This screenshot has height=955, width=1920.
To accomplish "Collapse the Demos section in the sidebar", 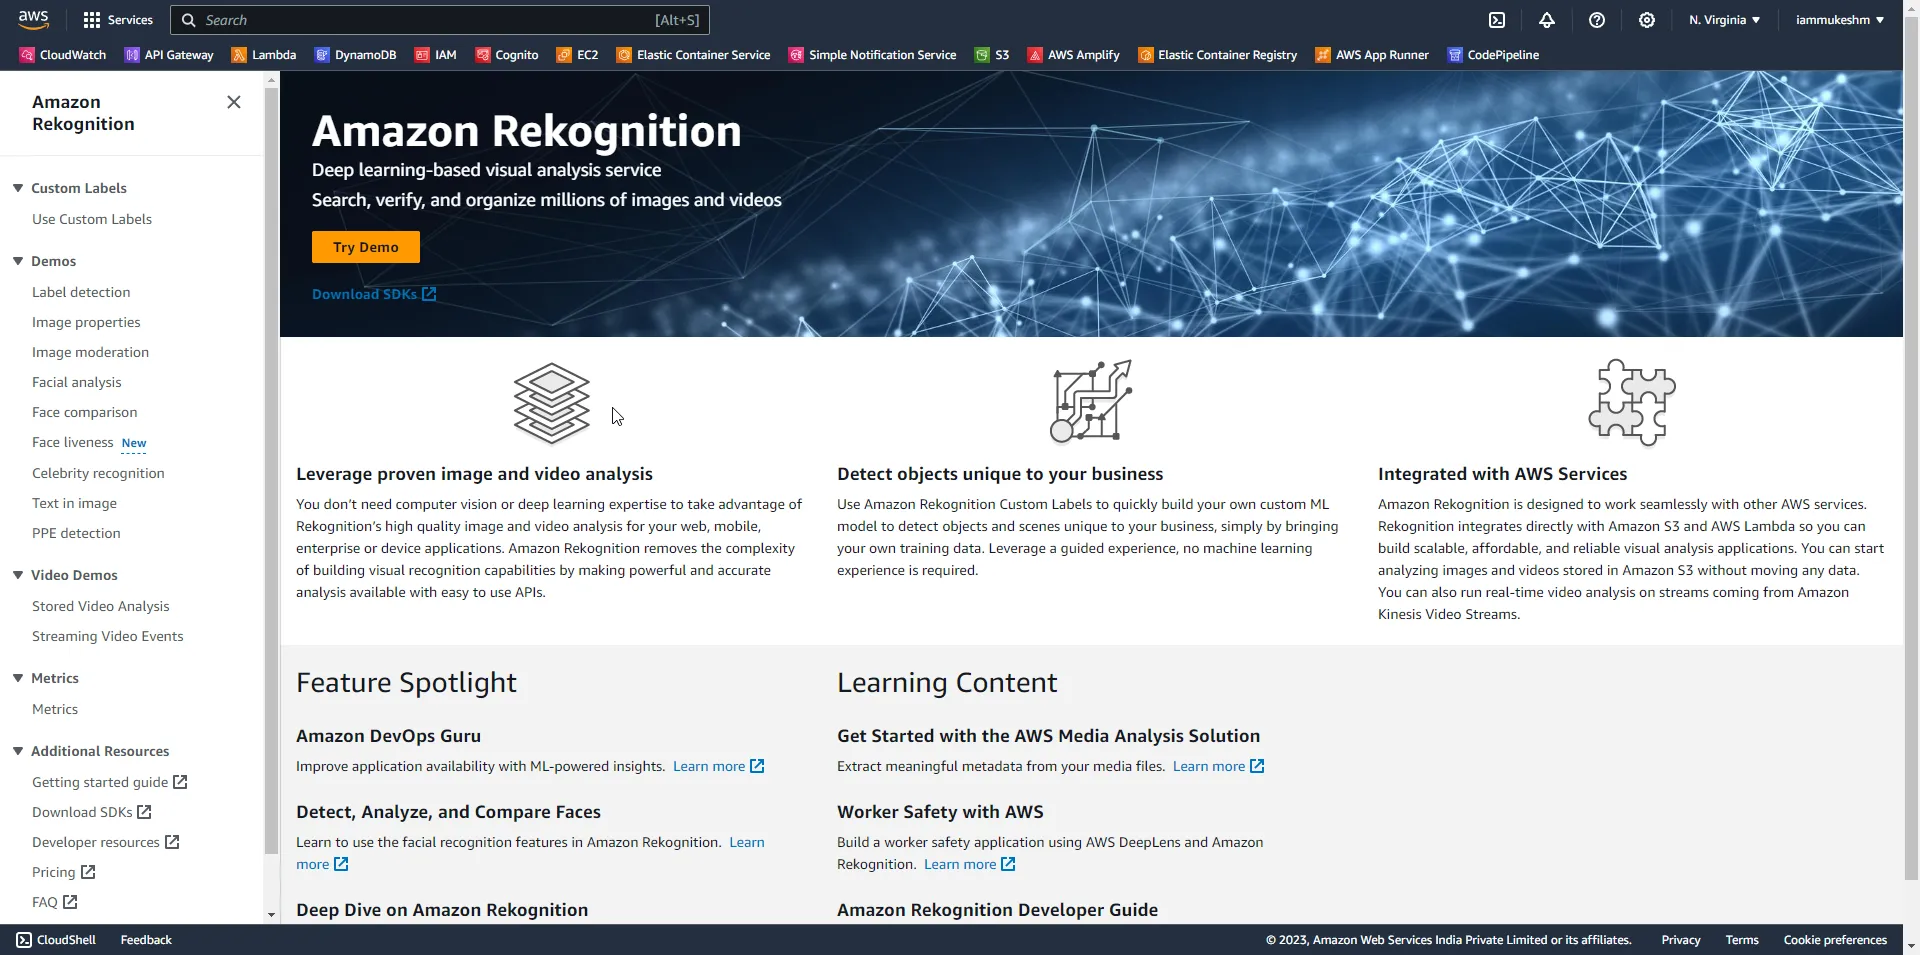I will pos(17,260).
